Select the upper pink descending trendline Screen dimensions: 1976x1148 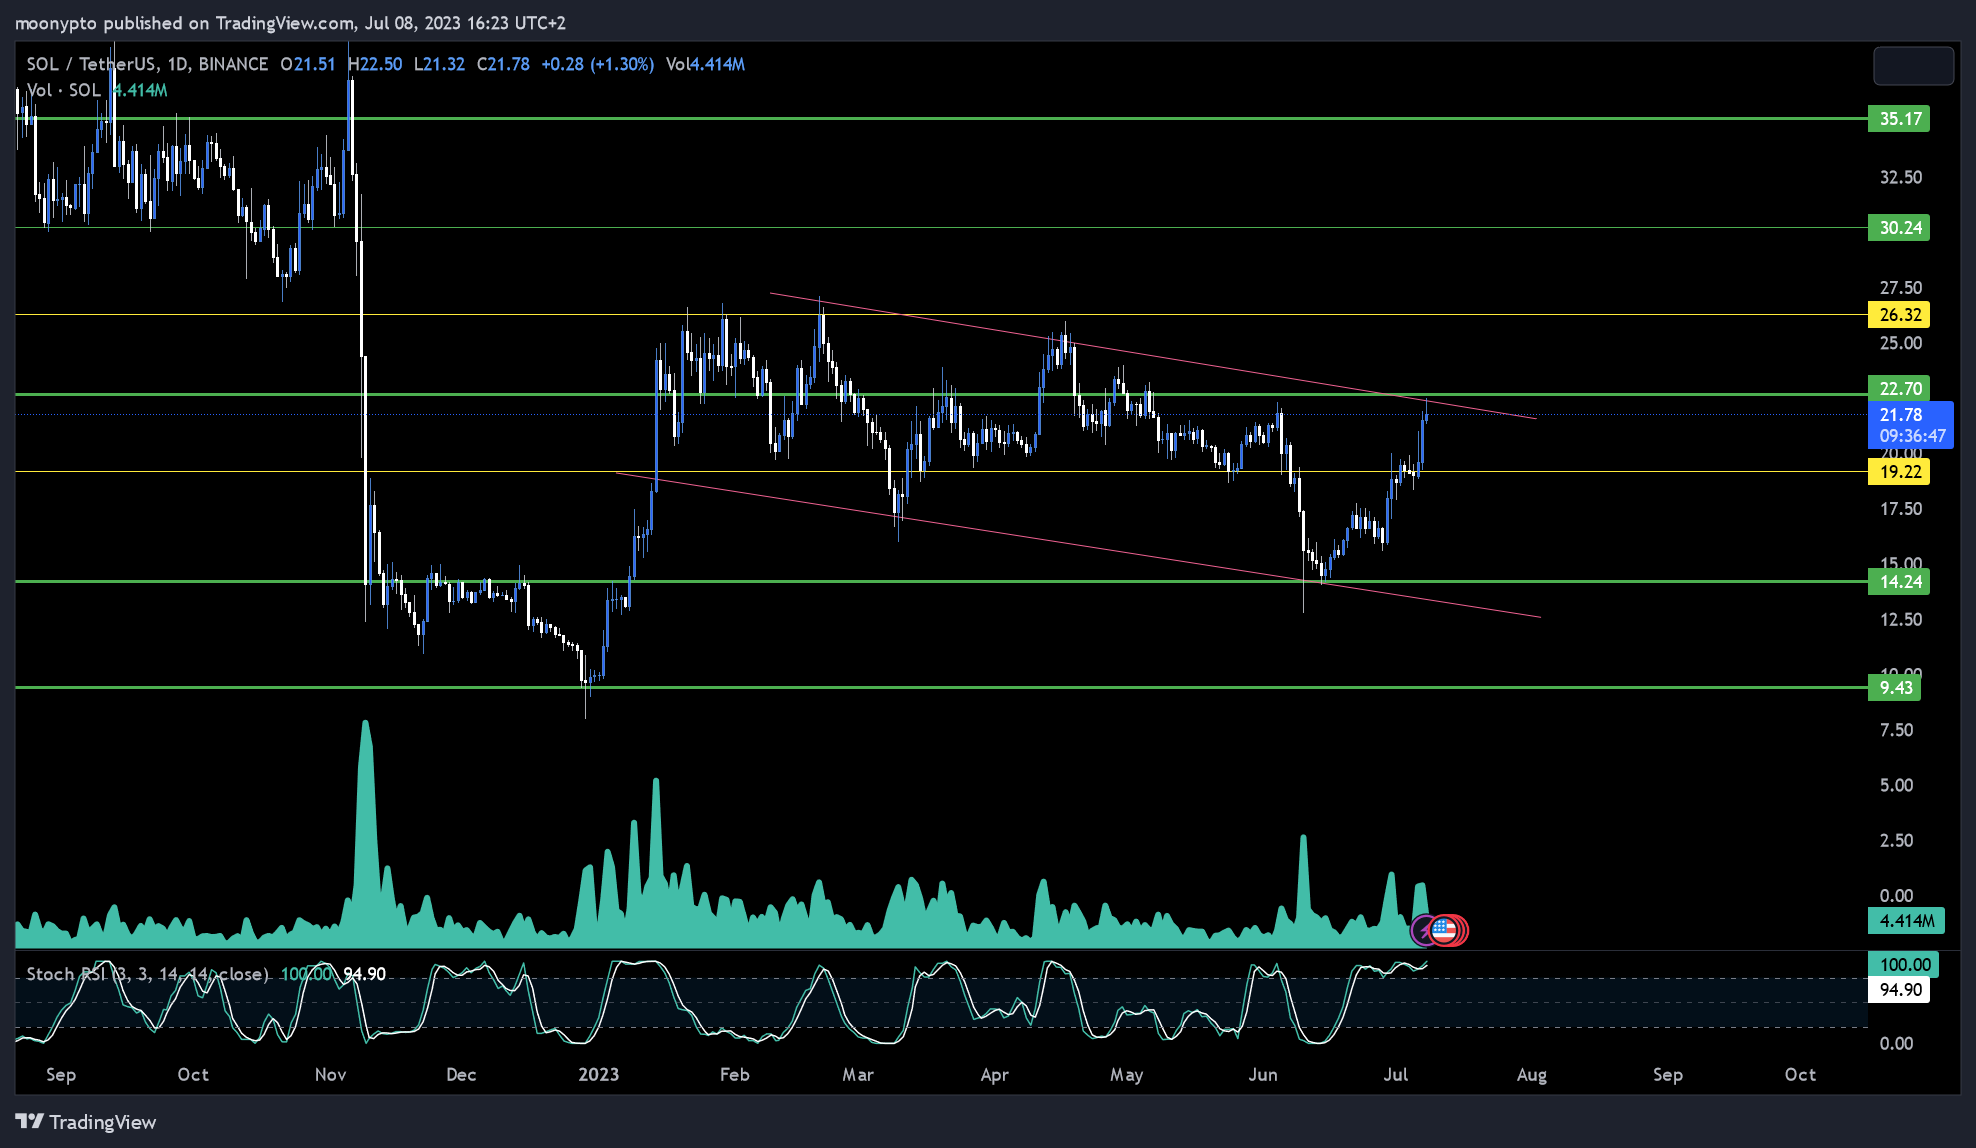coord(1153,355)
